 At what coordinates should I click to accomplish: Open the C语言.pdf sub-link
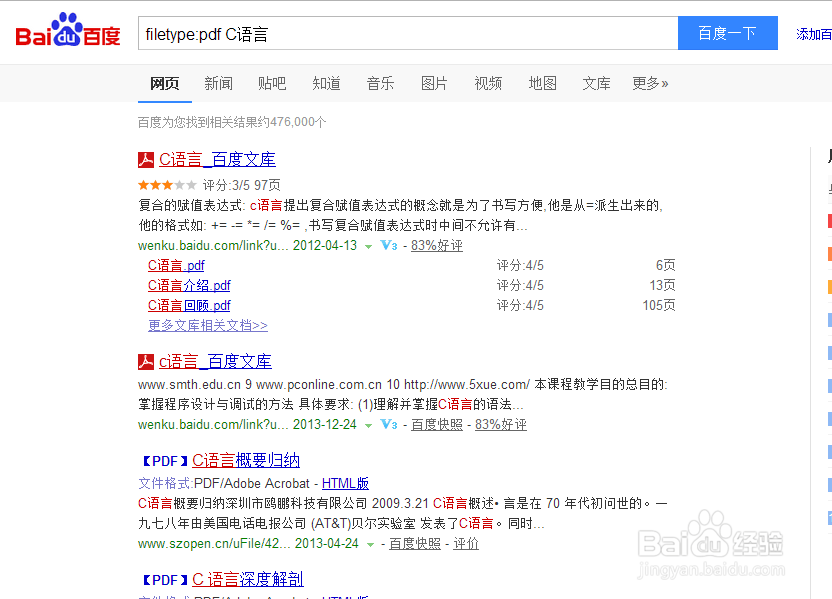coord(176,265)
